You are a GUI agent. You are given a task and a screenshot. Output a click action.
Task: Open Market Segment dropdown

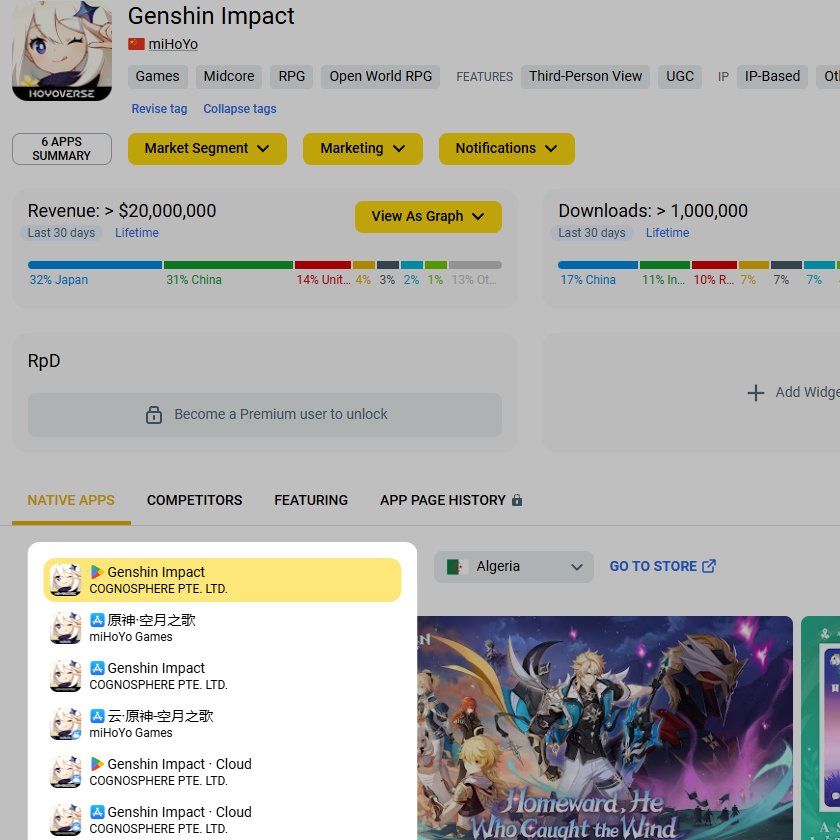207,148
